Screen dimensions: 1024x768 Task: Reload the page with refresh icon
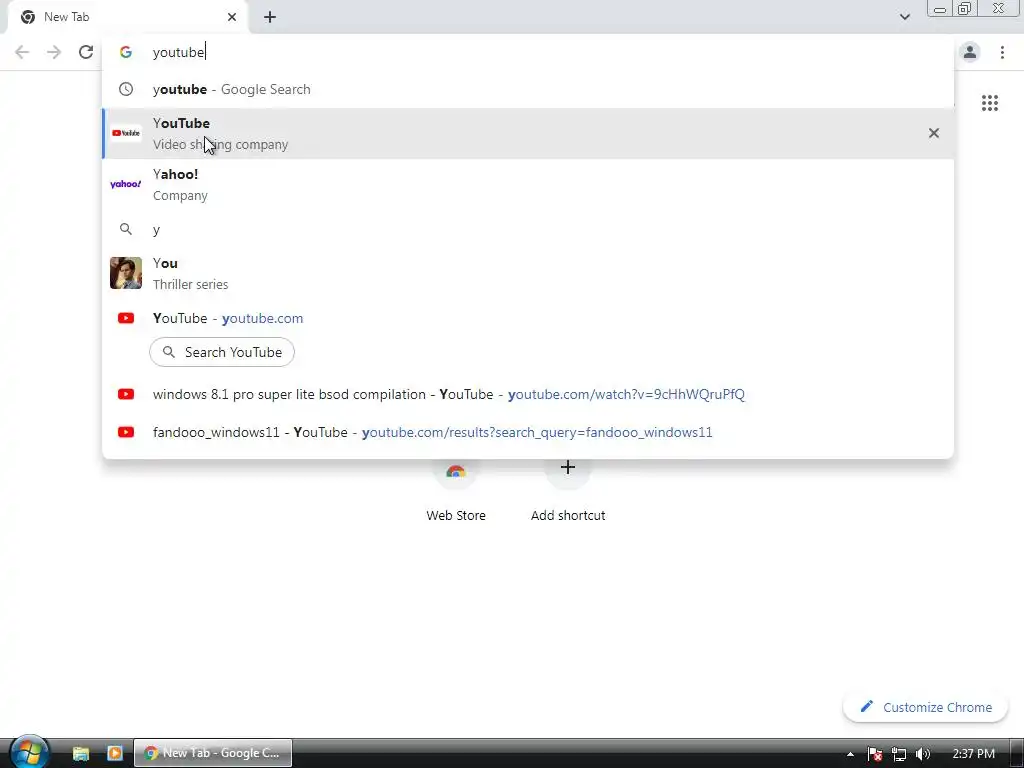point(86,52)
